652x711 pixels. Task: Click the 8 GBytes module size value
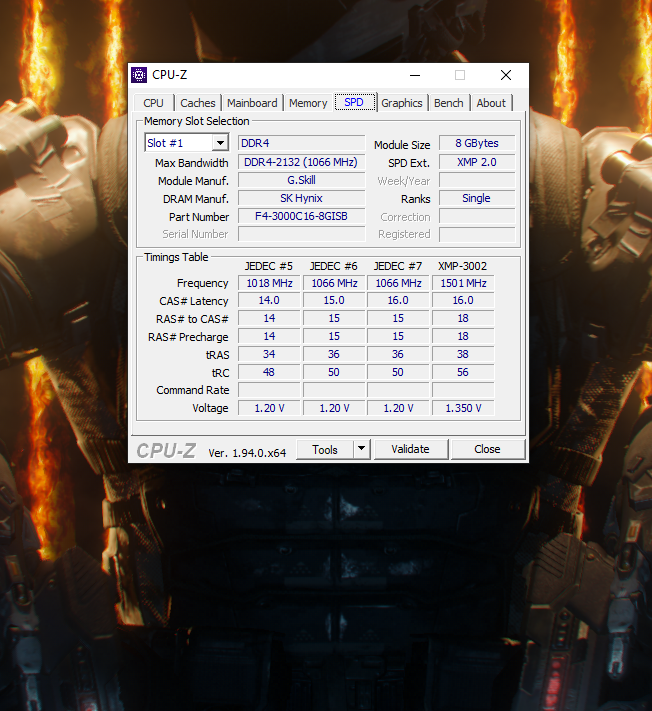(477, 143)
